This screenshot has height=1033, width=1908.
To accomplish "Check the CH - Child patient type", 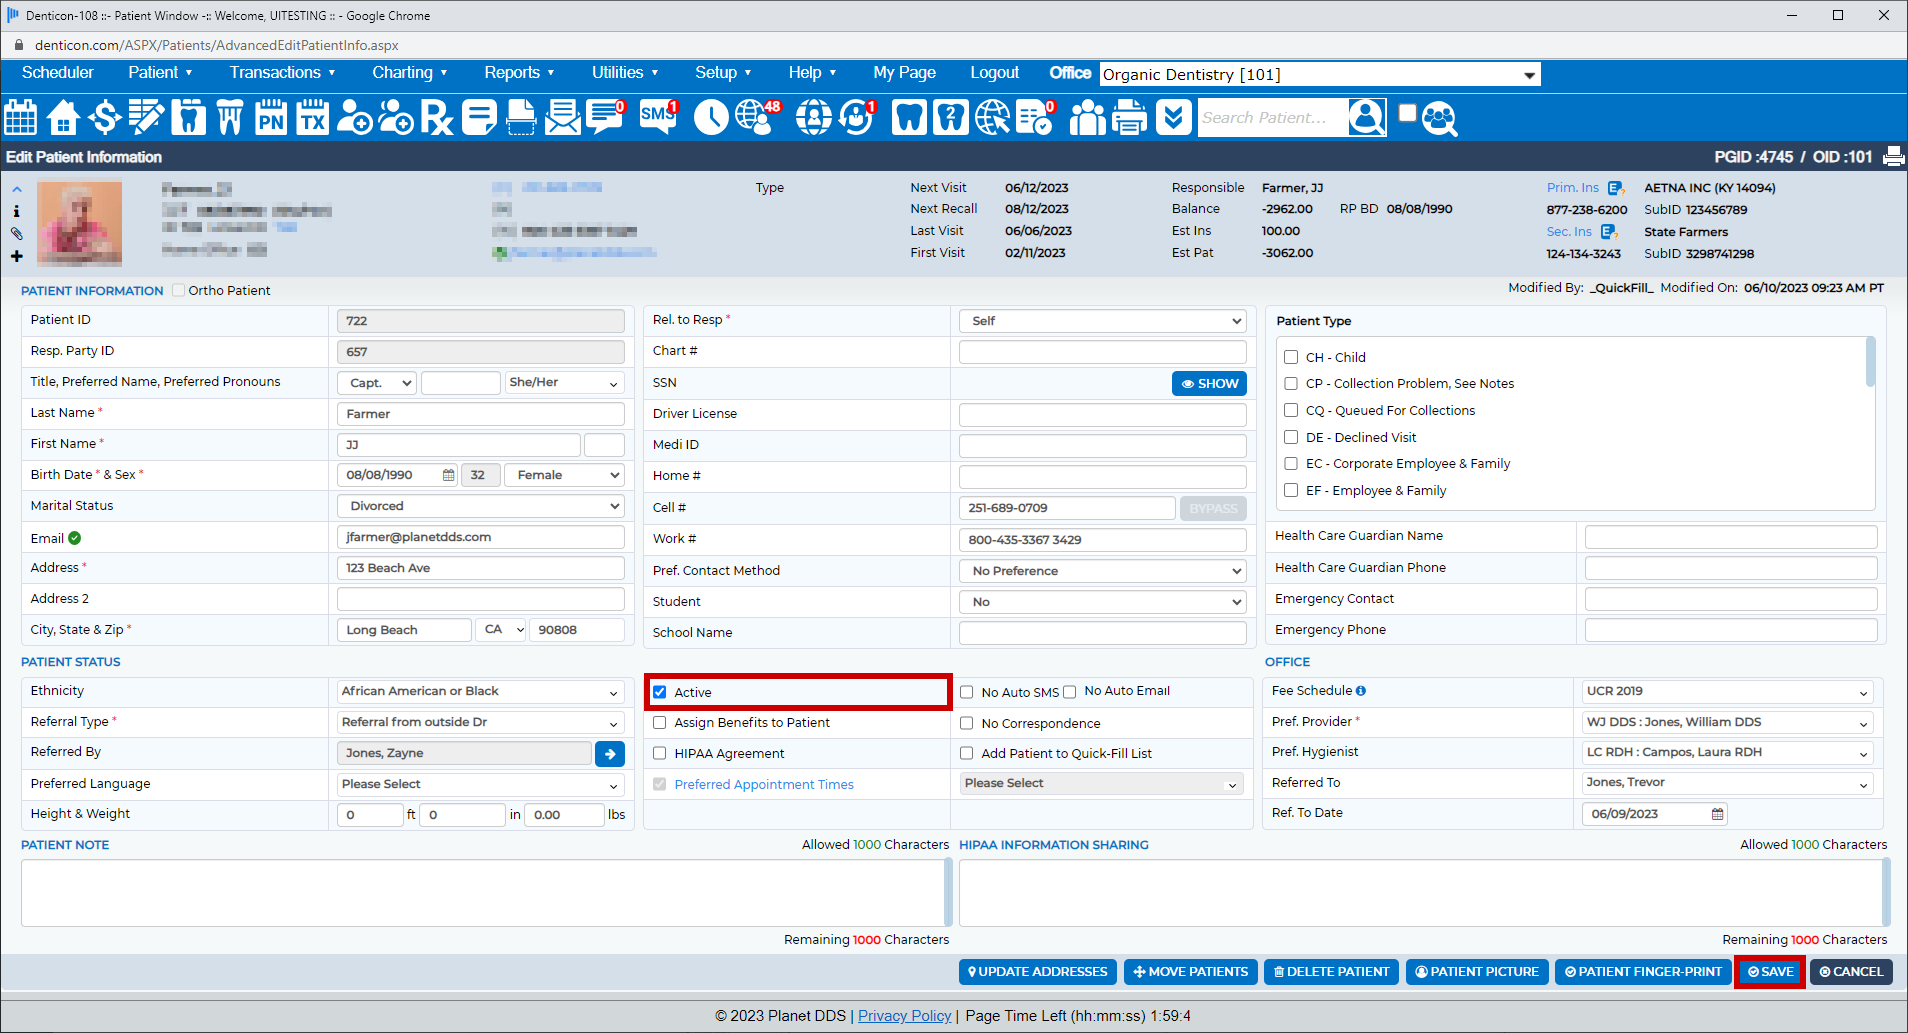I will tap(1291, 357).
